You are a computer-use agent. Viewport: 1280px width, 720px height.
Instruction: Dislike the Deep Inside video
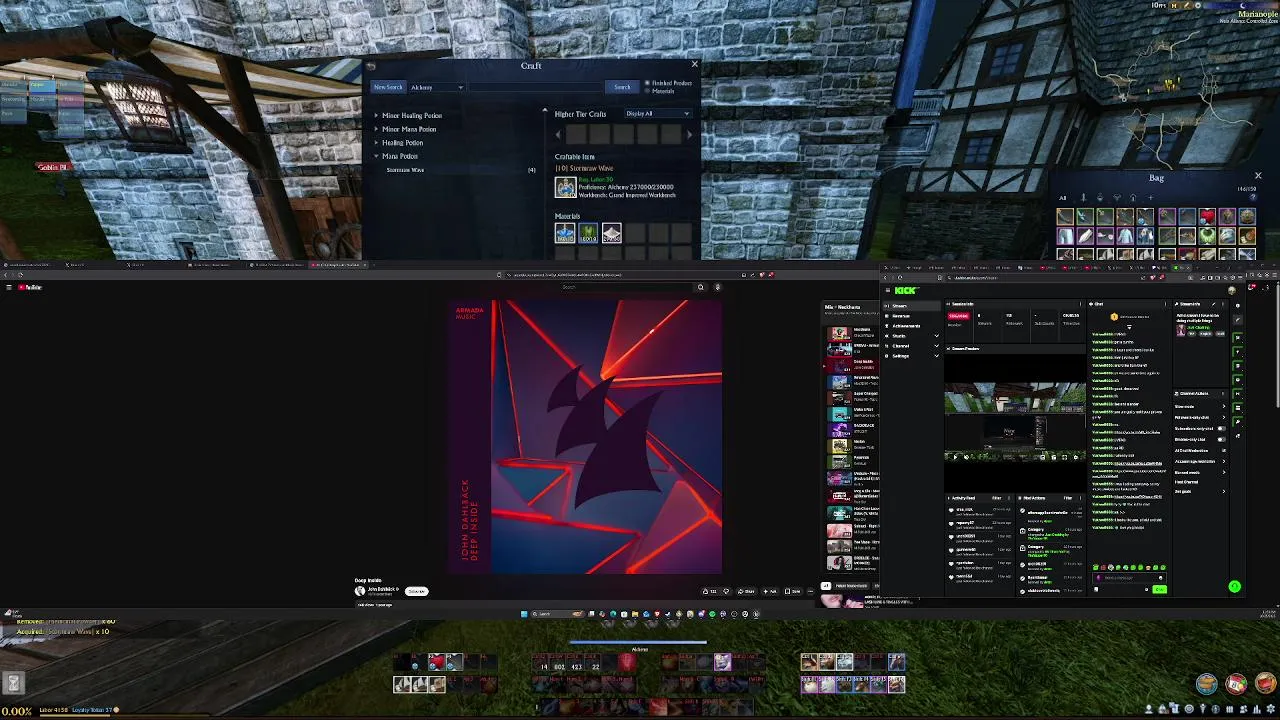726,591
